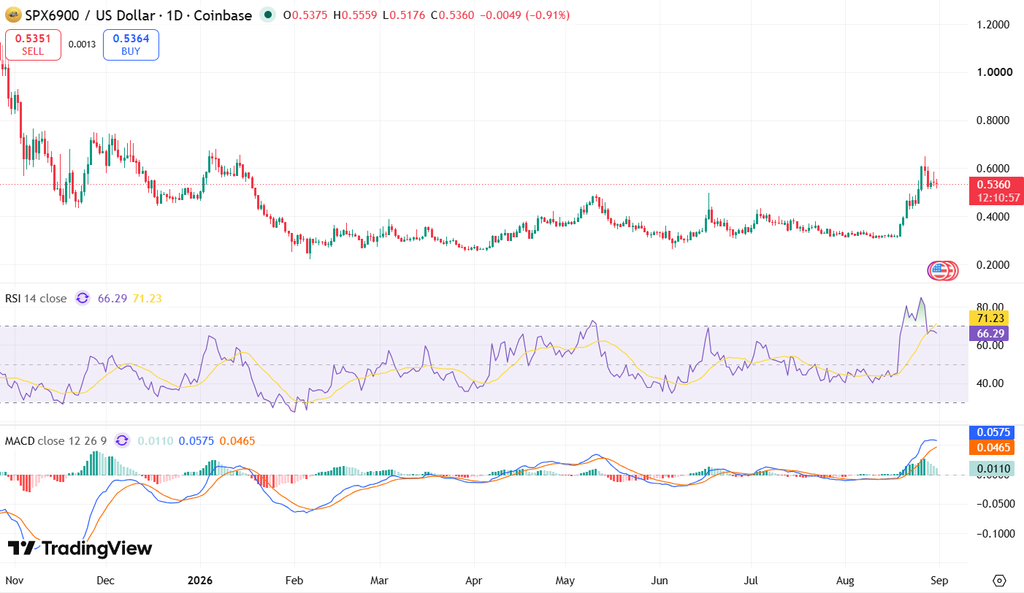Image resolution: width=1024 pixels, height=593 pixels.
Task: Click the signal value 0.0465 in legend
Action: 237,441
